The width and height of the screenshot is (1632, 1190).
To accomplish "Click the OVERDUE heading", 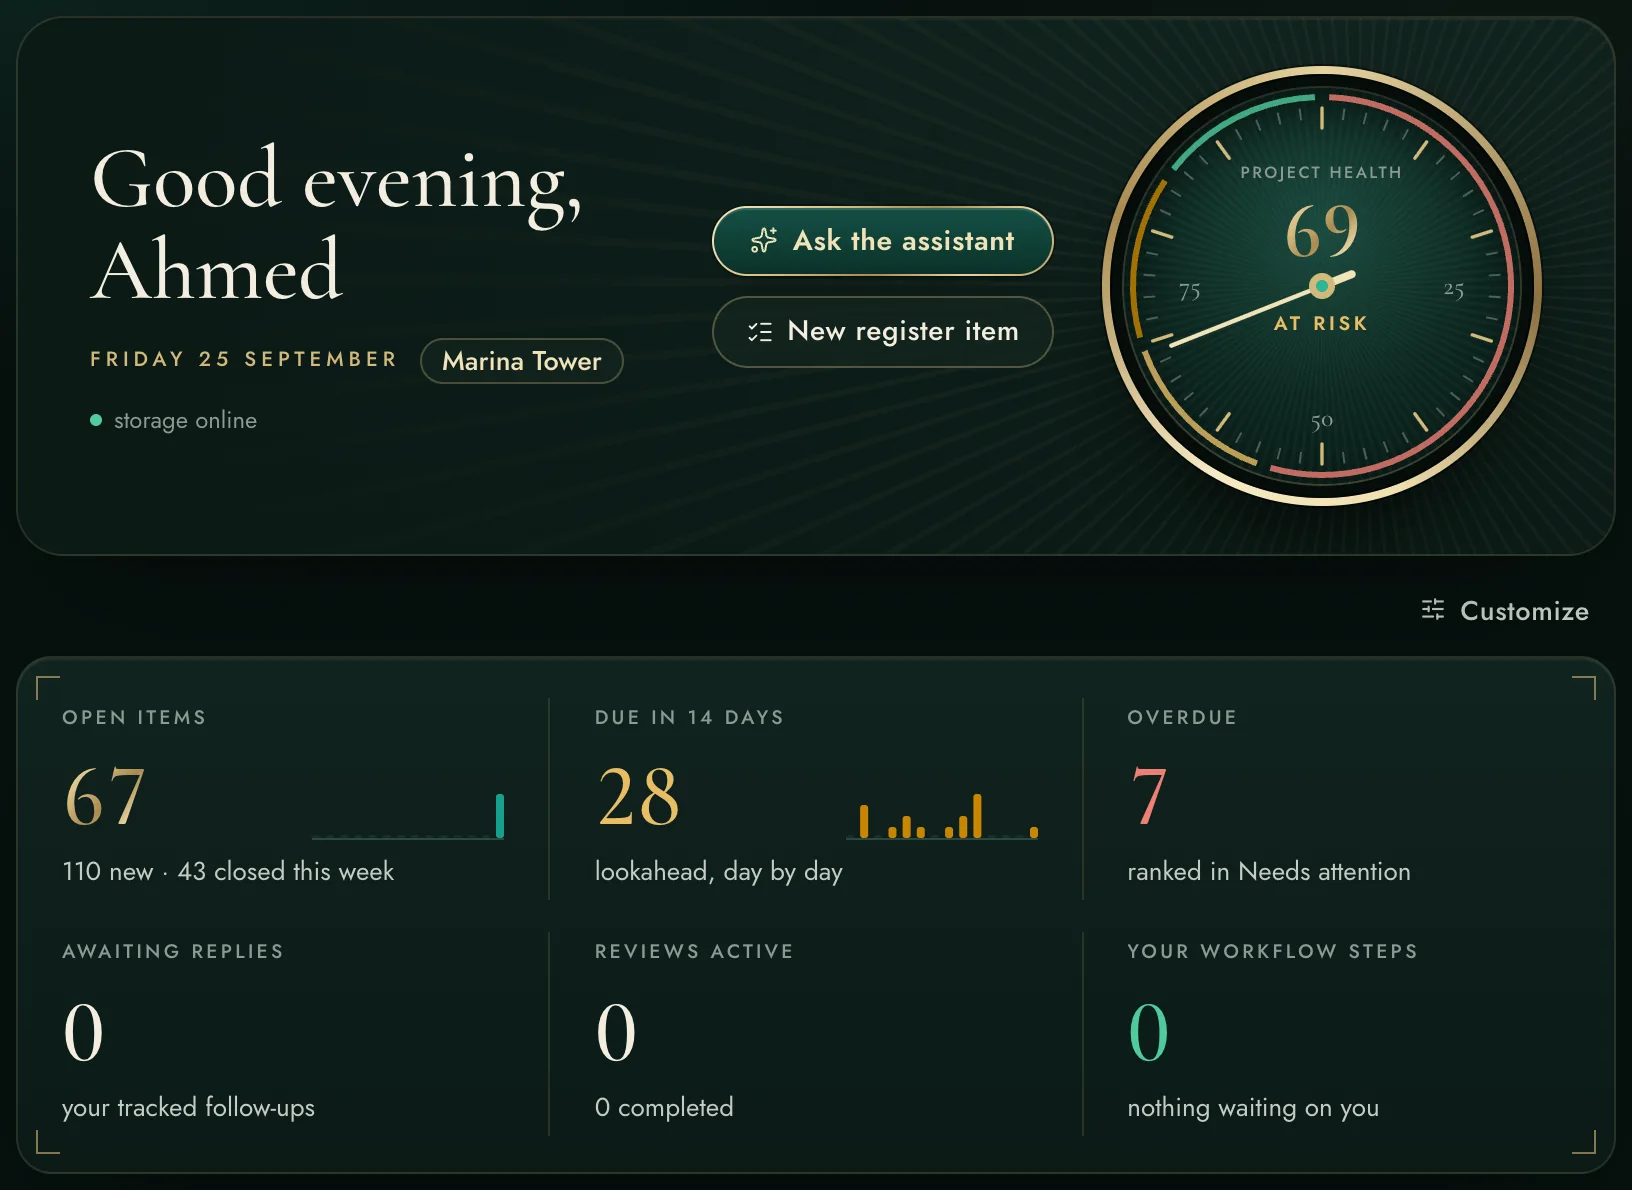I will pyautogui.click(x=1182, y=717).
